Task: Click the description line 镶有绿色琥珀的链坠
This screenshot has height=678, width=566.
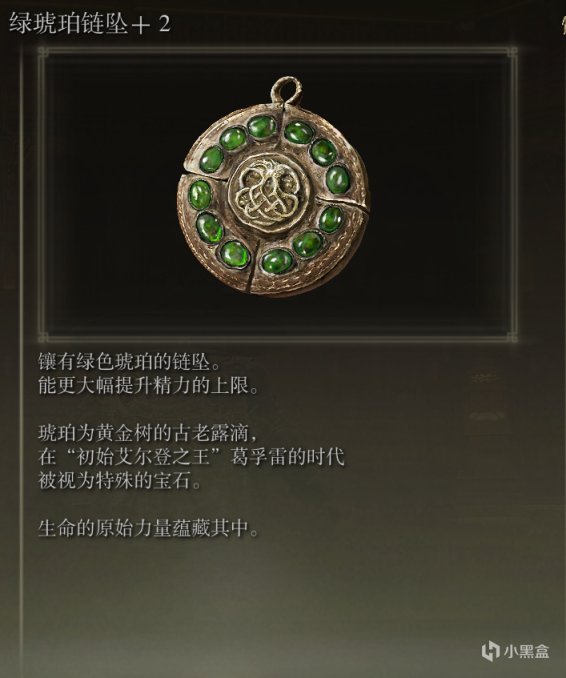Action: click(x=130, y=362)
